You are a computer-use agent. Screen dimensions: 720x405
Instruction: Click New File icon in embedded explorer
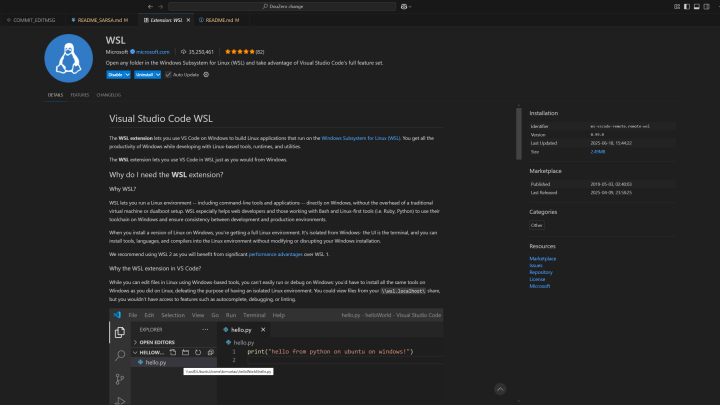click(173, 353)
